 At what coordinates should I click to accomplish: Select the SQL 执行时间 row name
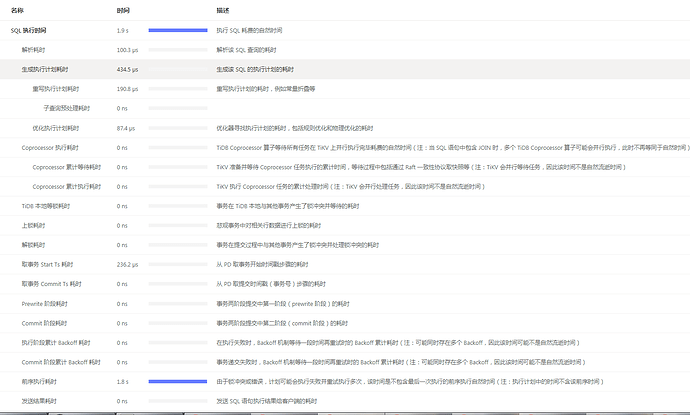click(29, 30)
